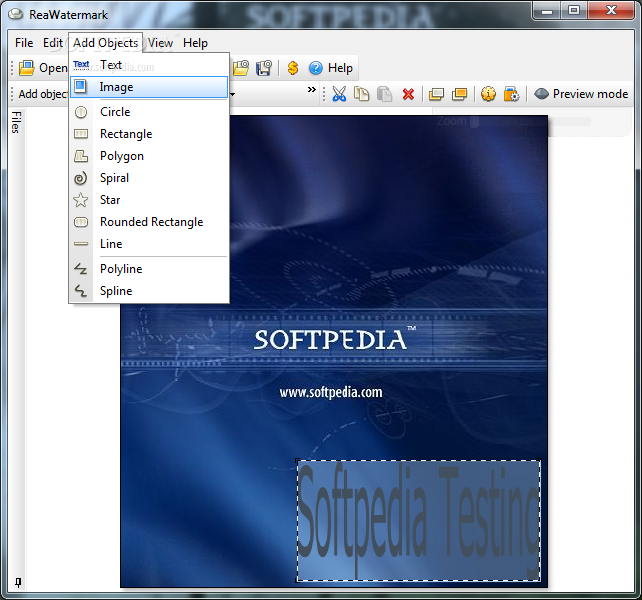Viewport: 642px width, 600px height.
Task: Click the dollar sign purchase icon
Action: pyautogui.click(x=293, y=68)
